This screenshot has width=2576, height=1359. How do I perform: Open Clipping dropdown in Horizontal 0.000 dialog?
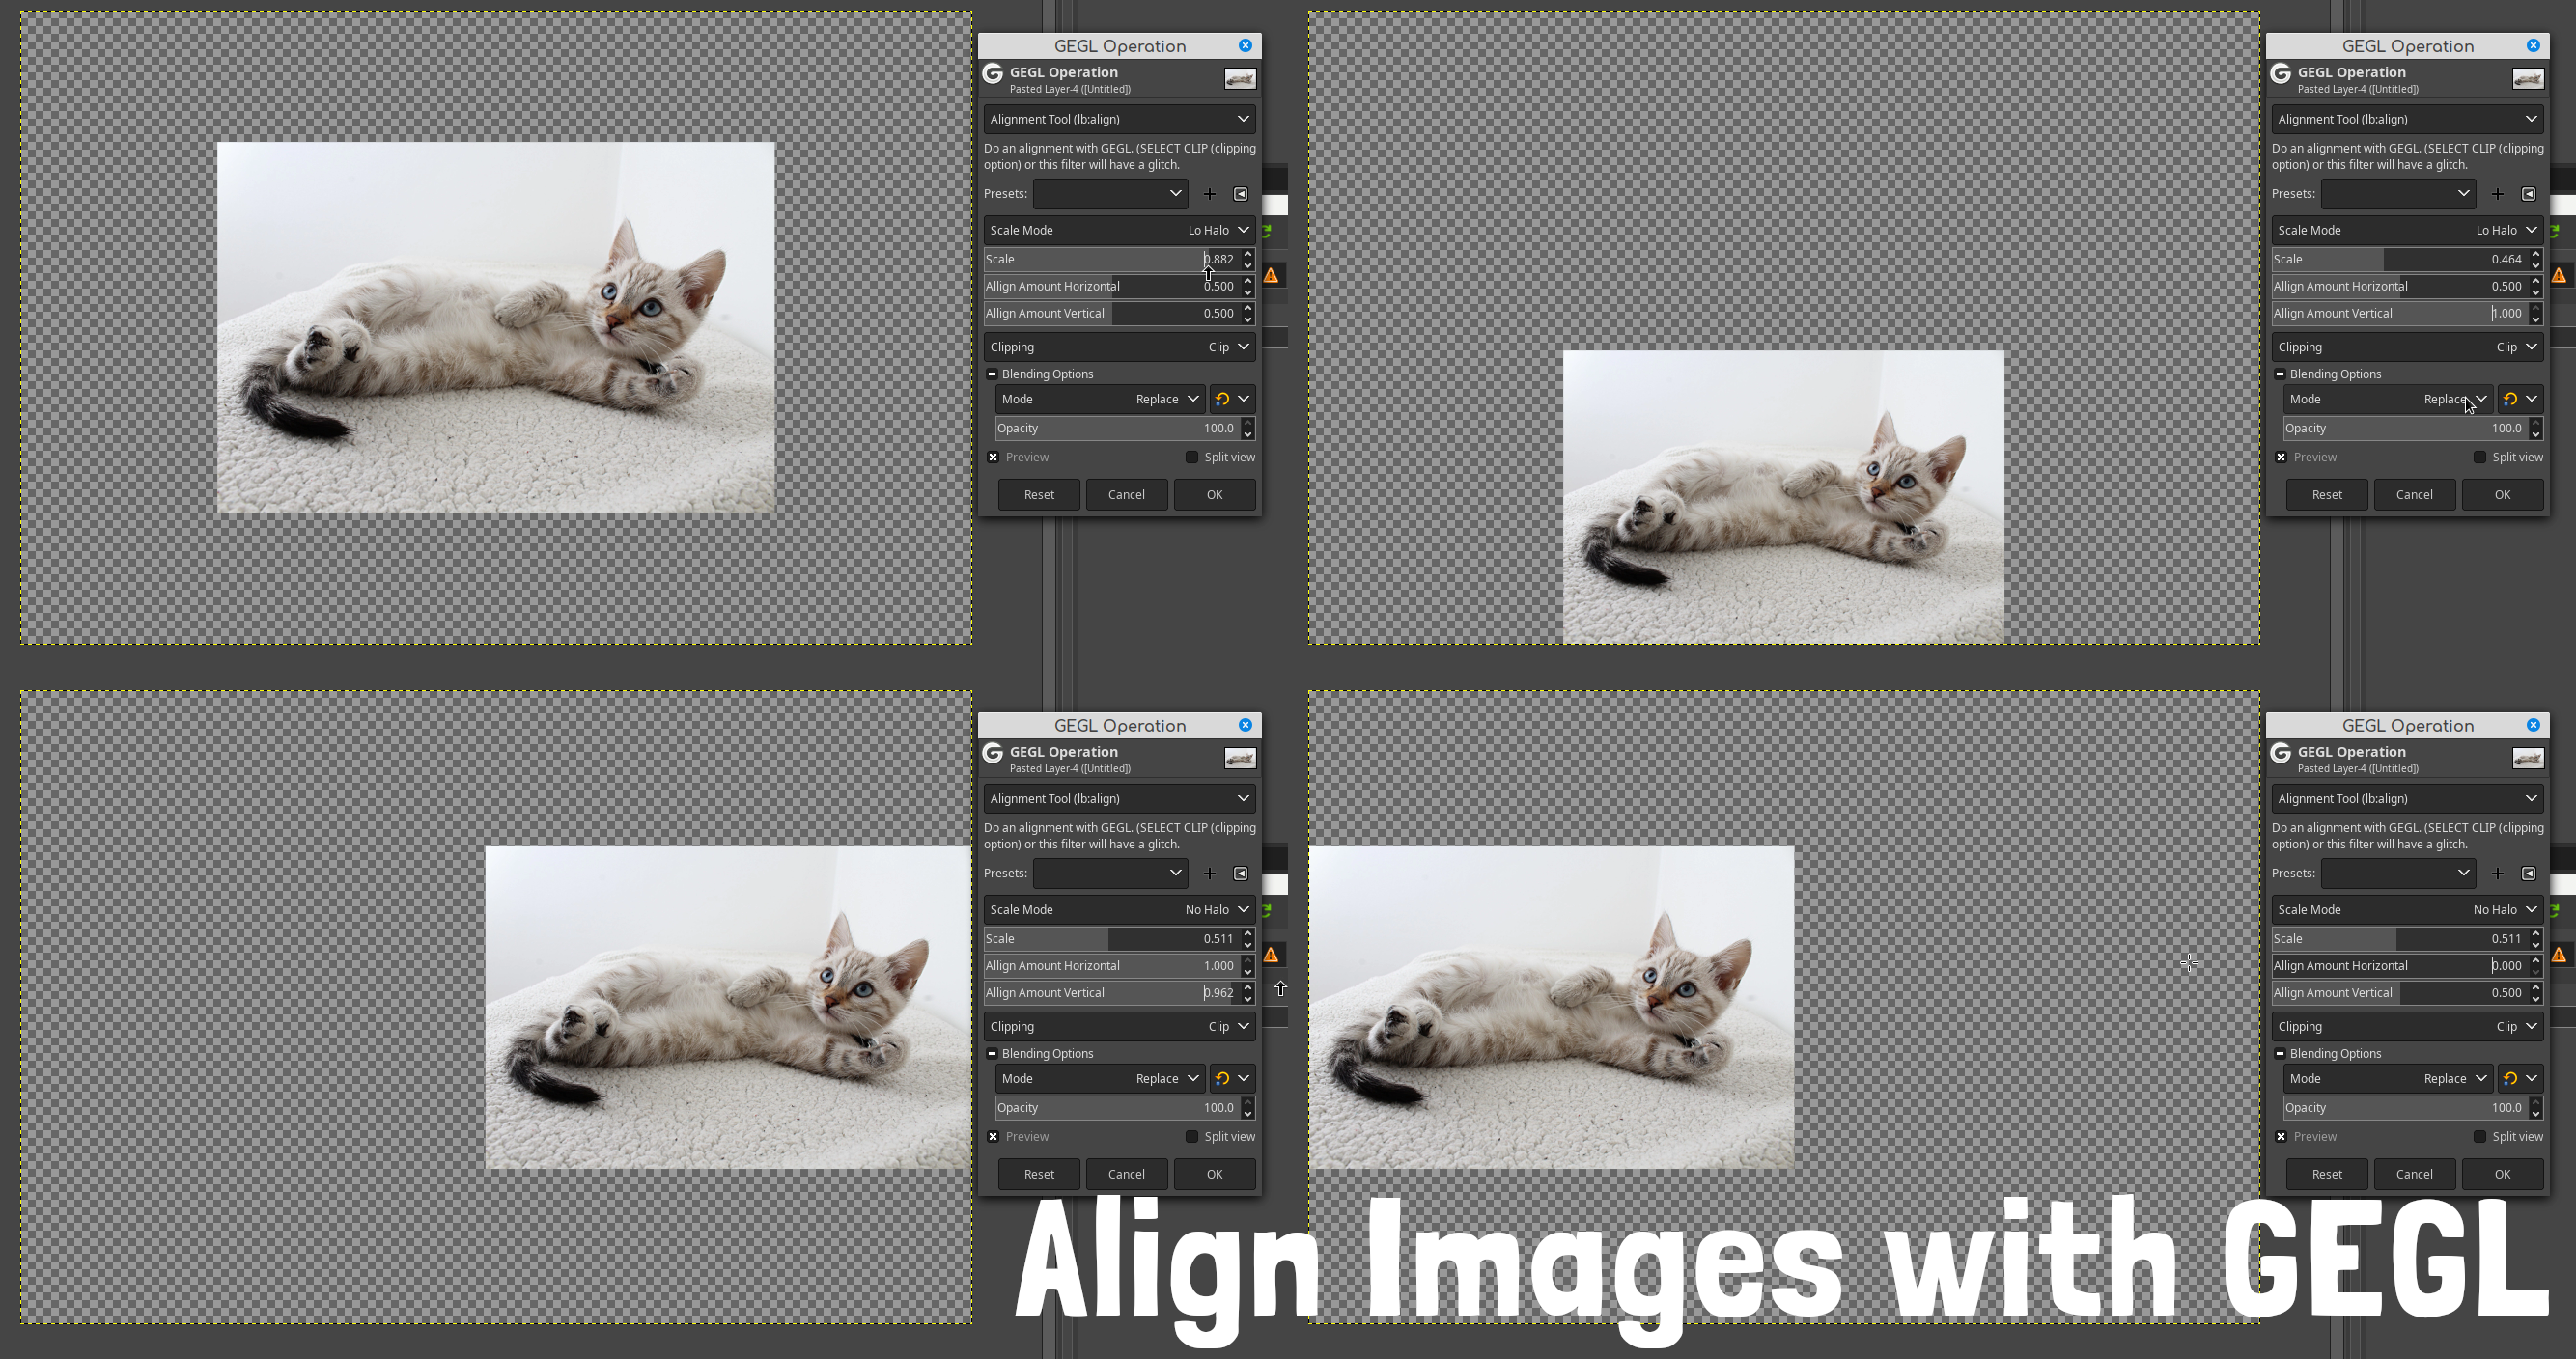pyautogui.click(x=2407, y=1026)
